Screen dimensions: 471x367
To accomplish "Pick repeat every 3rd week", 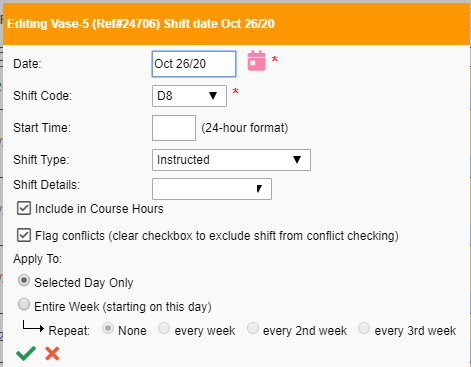I will 364,328.
